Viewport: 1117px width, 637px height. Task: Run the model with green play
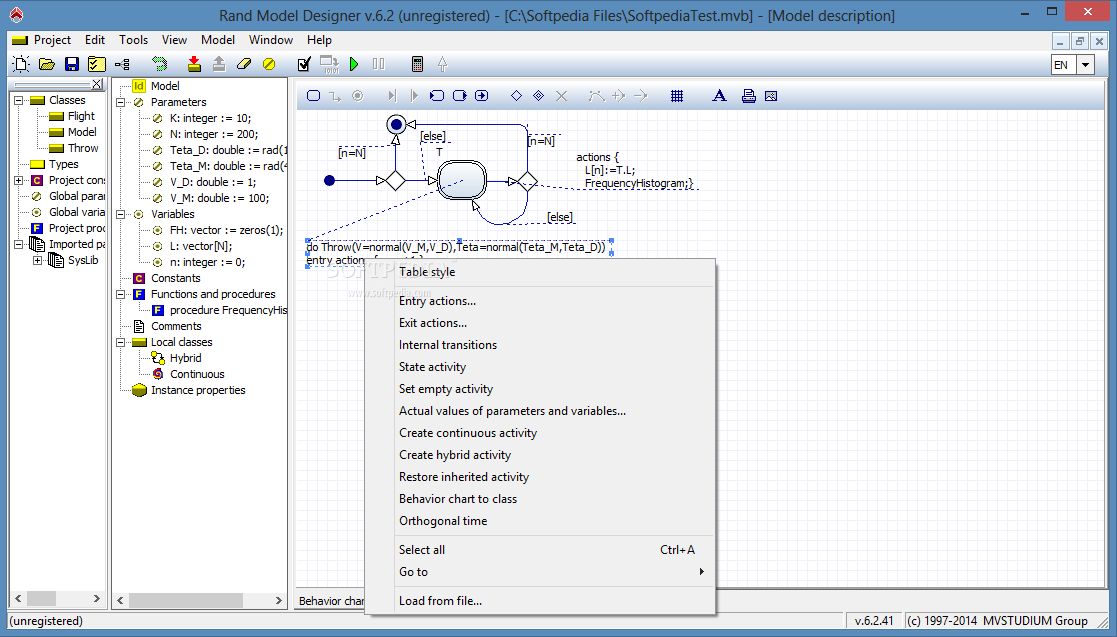coord(354,64)
